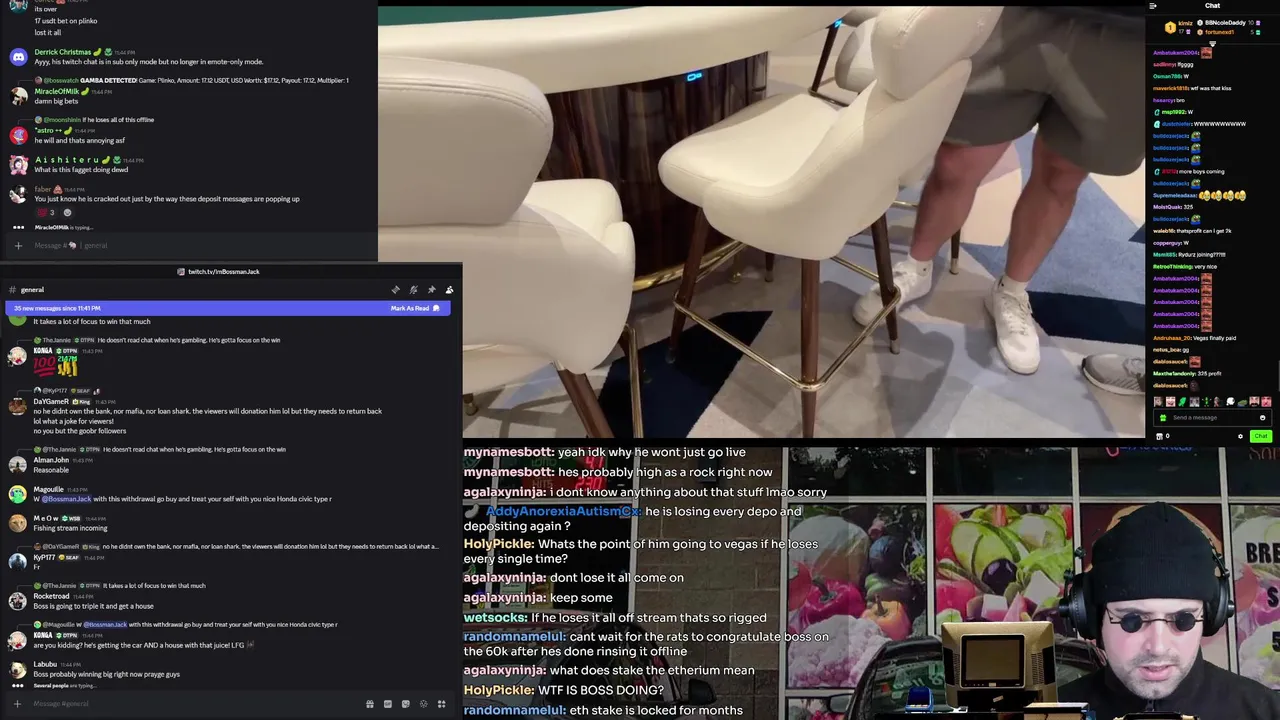The image size is (1280, 720).
Task: Click Supremeleadaaa username in Twitch chat
Action: click(1175, 195)
